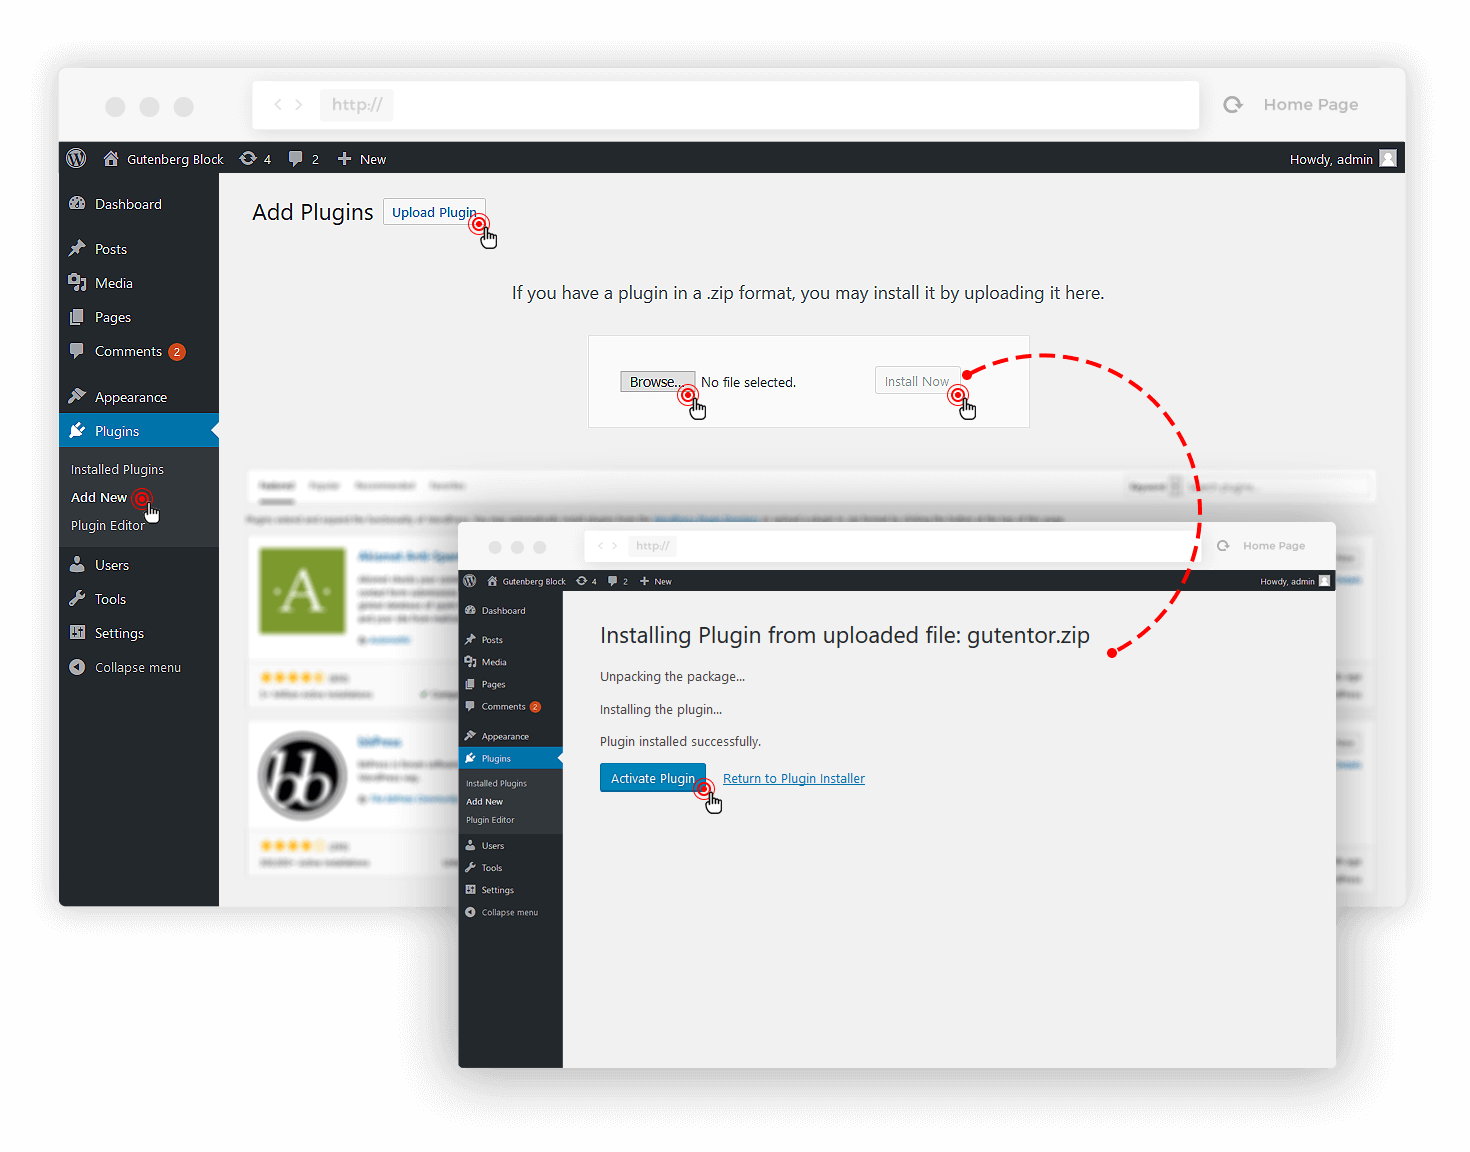The image size is (1470, 1152).
Task: Click Users label in front window sidebar
Action: 493,846
